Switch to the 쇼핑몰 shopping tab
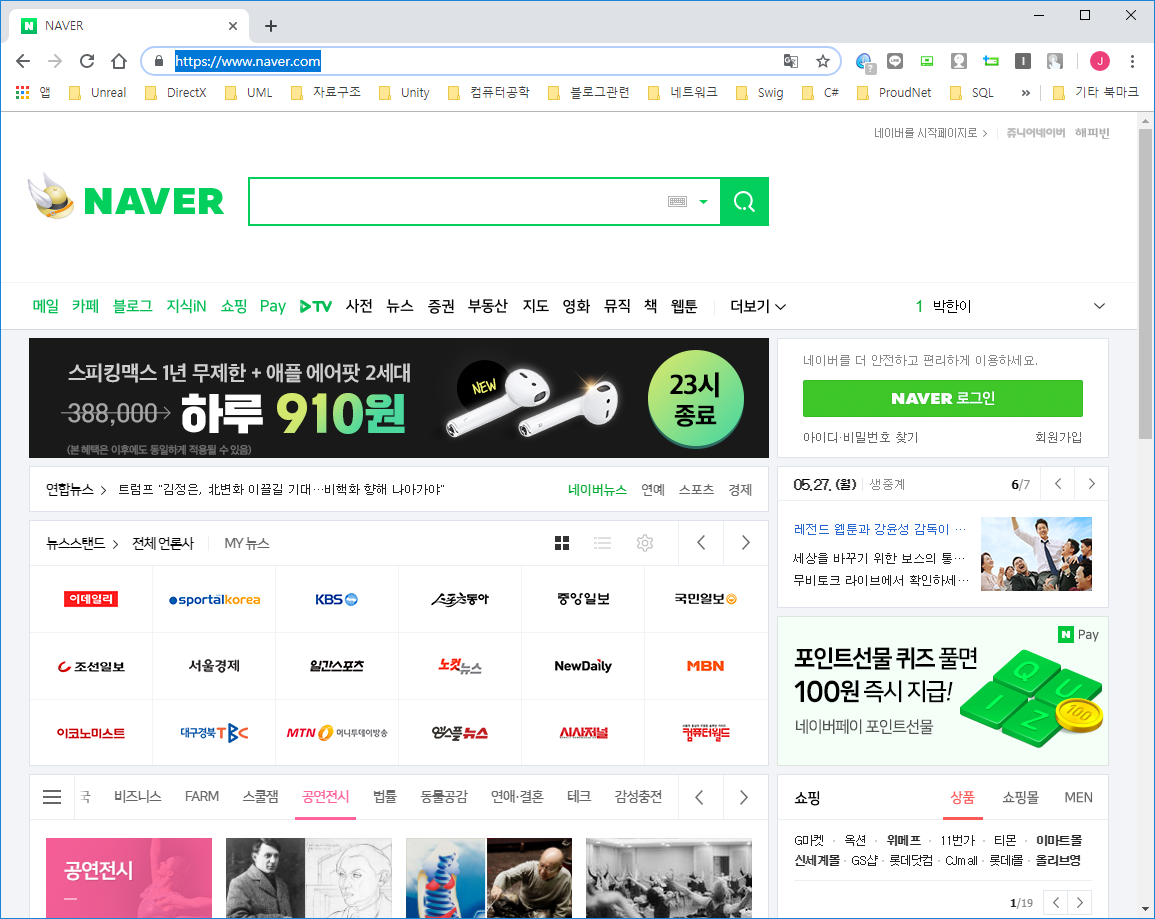The height and width of the screenshot is (919, 1155). pyautogui.click(x=1020, y=797)
